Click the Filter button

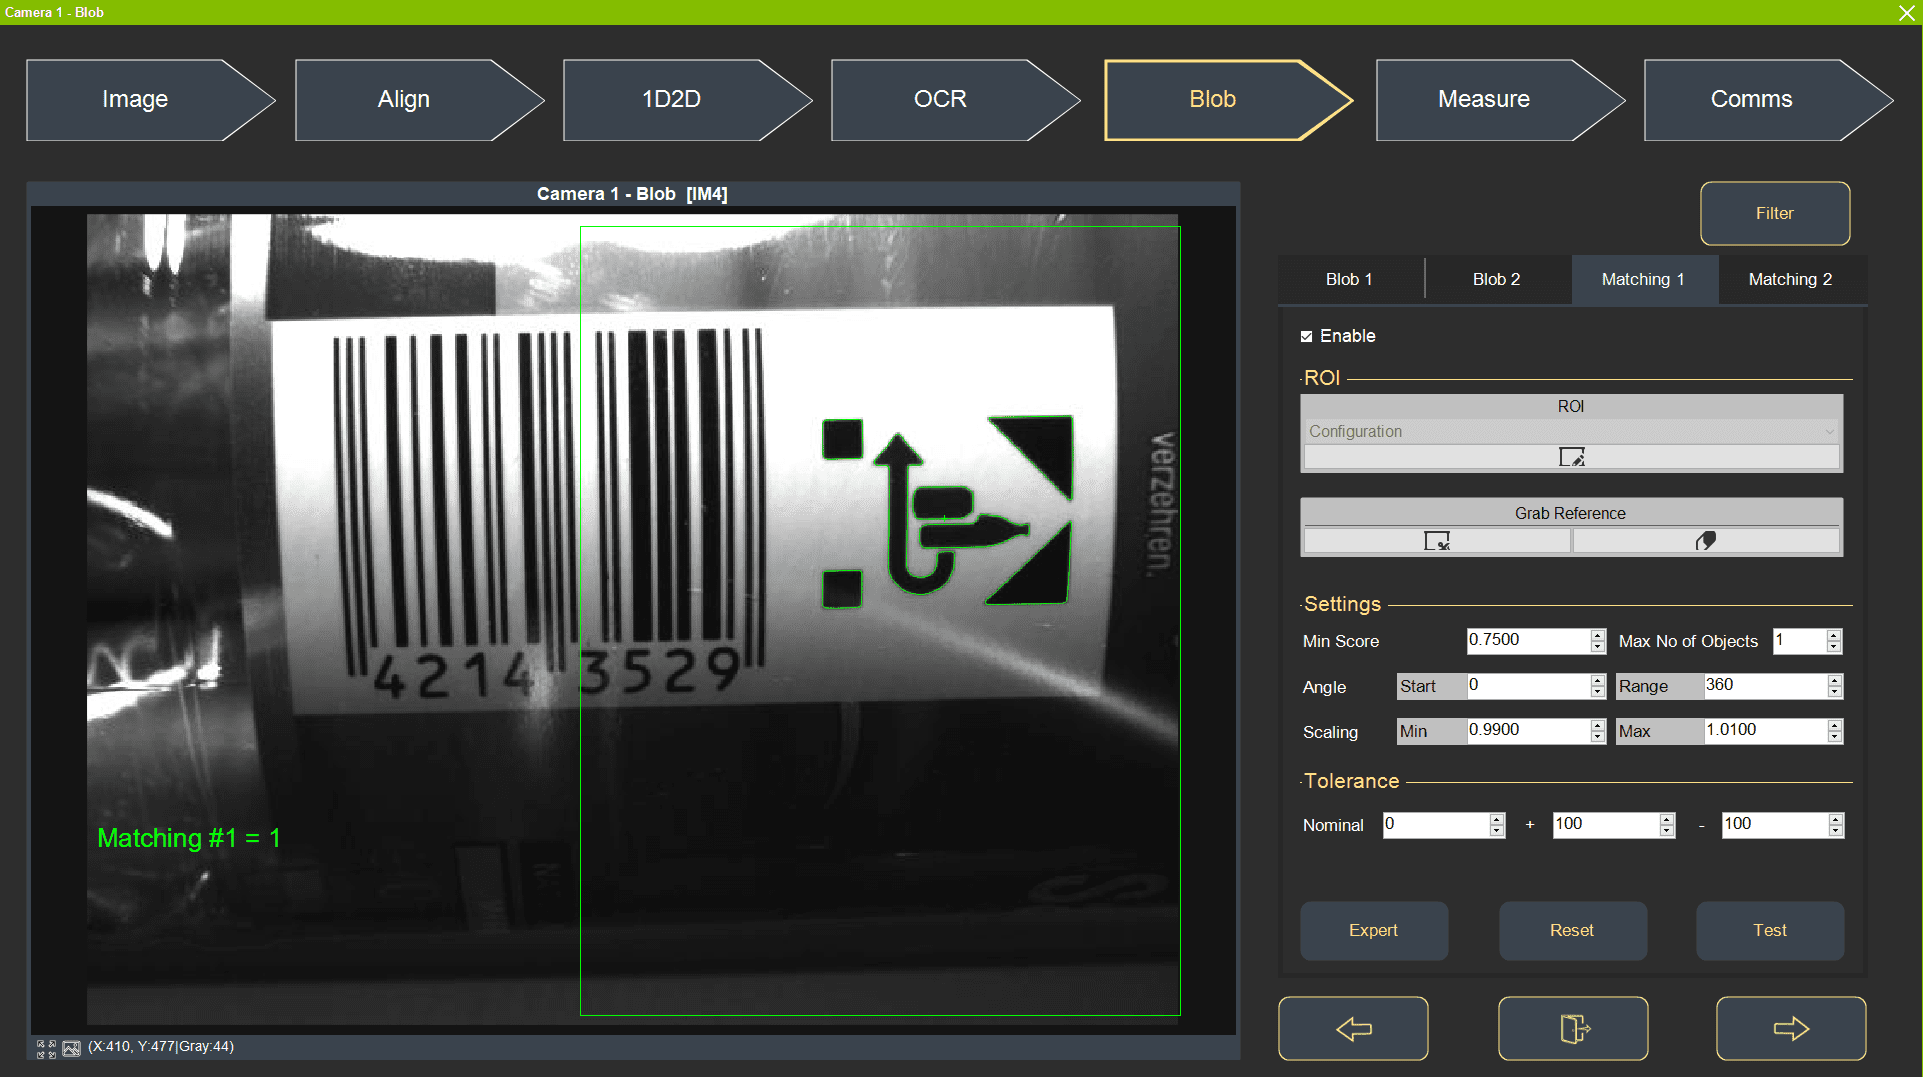click(1775, 213)
